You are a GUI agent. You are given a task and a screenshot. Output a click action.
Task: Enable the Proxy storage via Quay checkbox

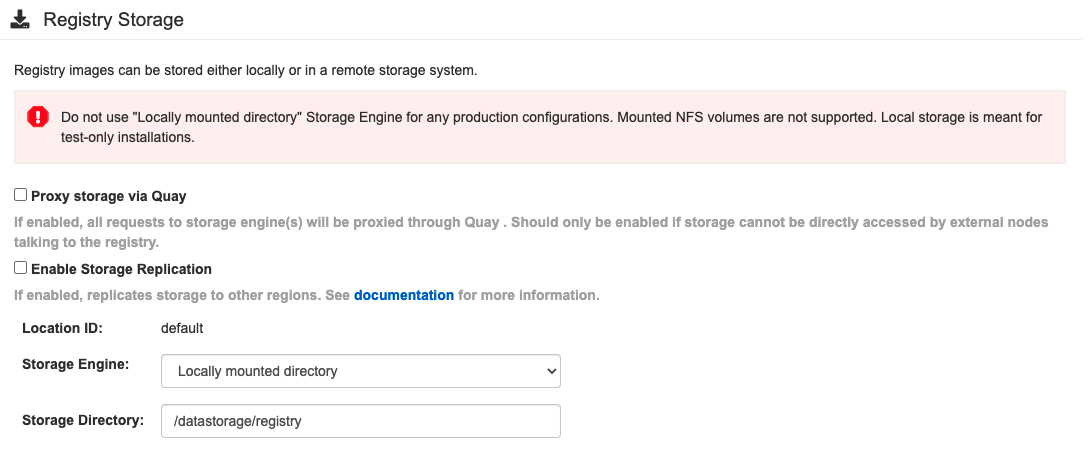coord(20,195)
